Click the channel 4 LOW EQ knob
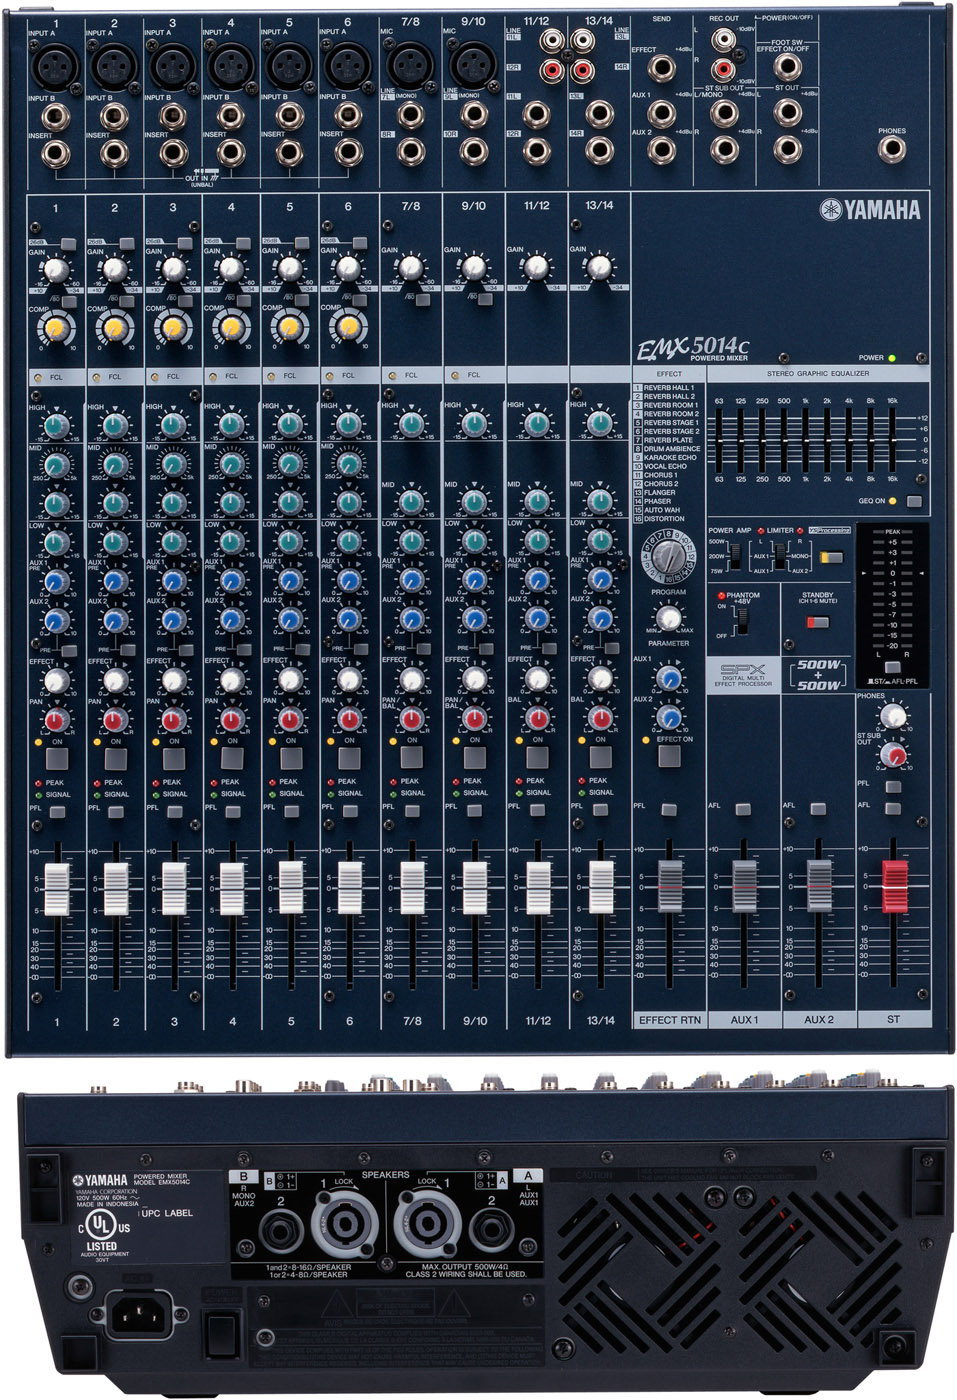 point(232,541)
